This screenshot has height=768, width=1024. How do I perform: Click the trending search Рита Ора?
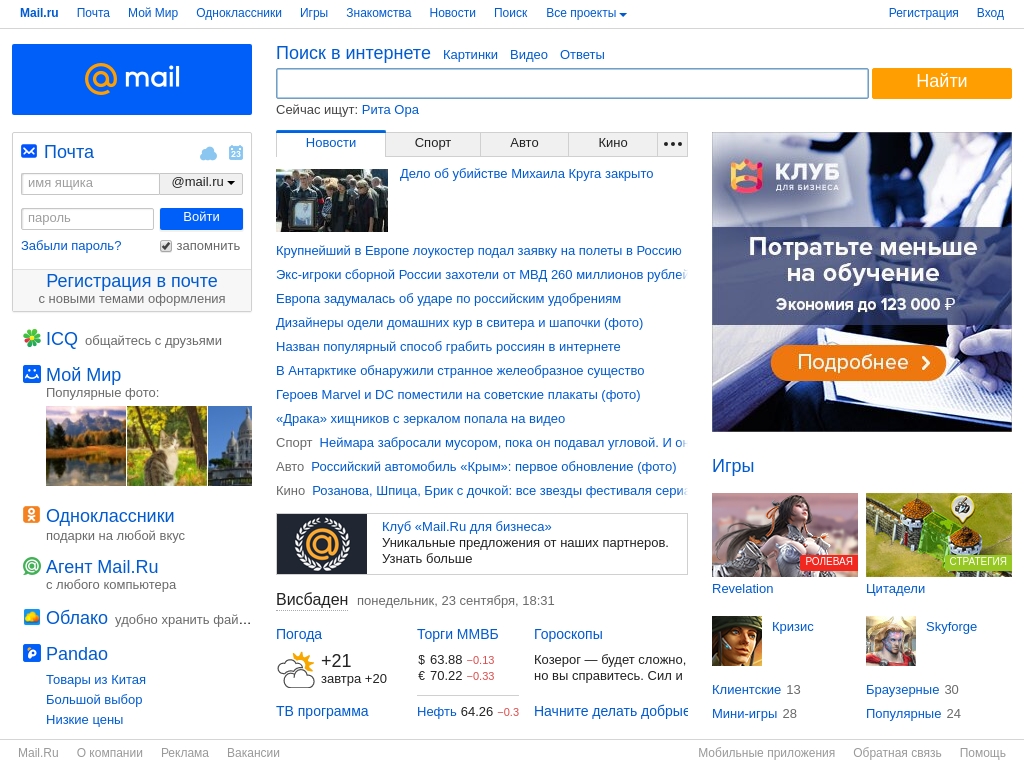point(391,110)
